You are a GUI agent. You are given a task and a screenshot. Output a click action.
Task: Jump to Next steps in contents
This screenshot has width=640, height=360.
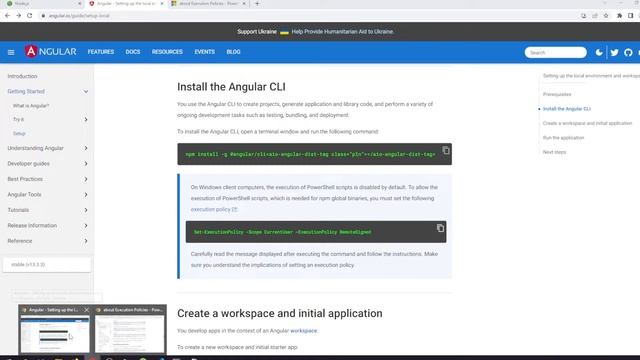[554, 152]
